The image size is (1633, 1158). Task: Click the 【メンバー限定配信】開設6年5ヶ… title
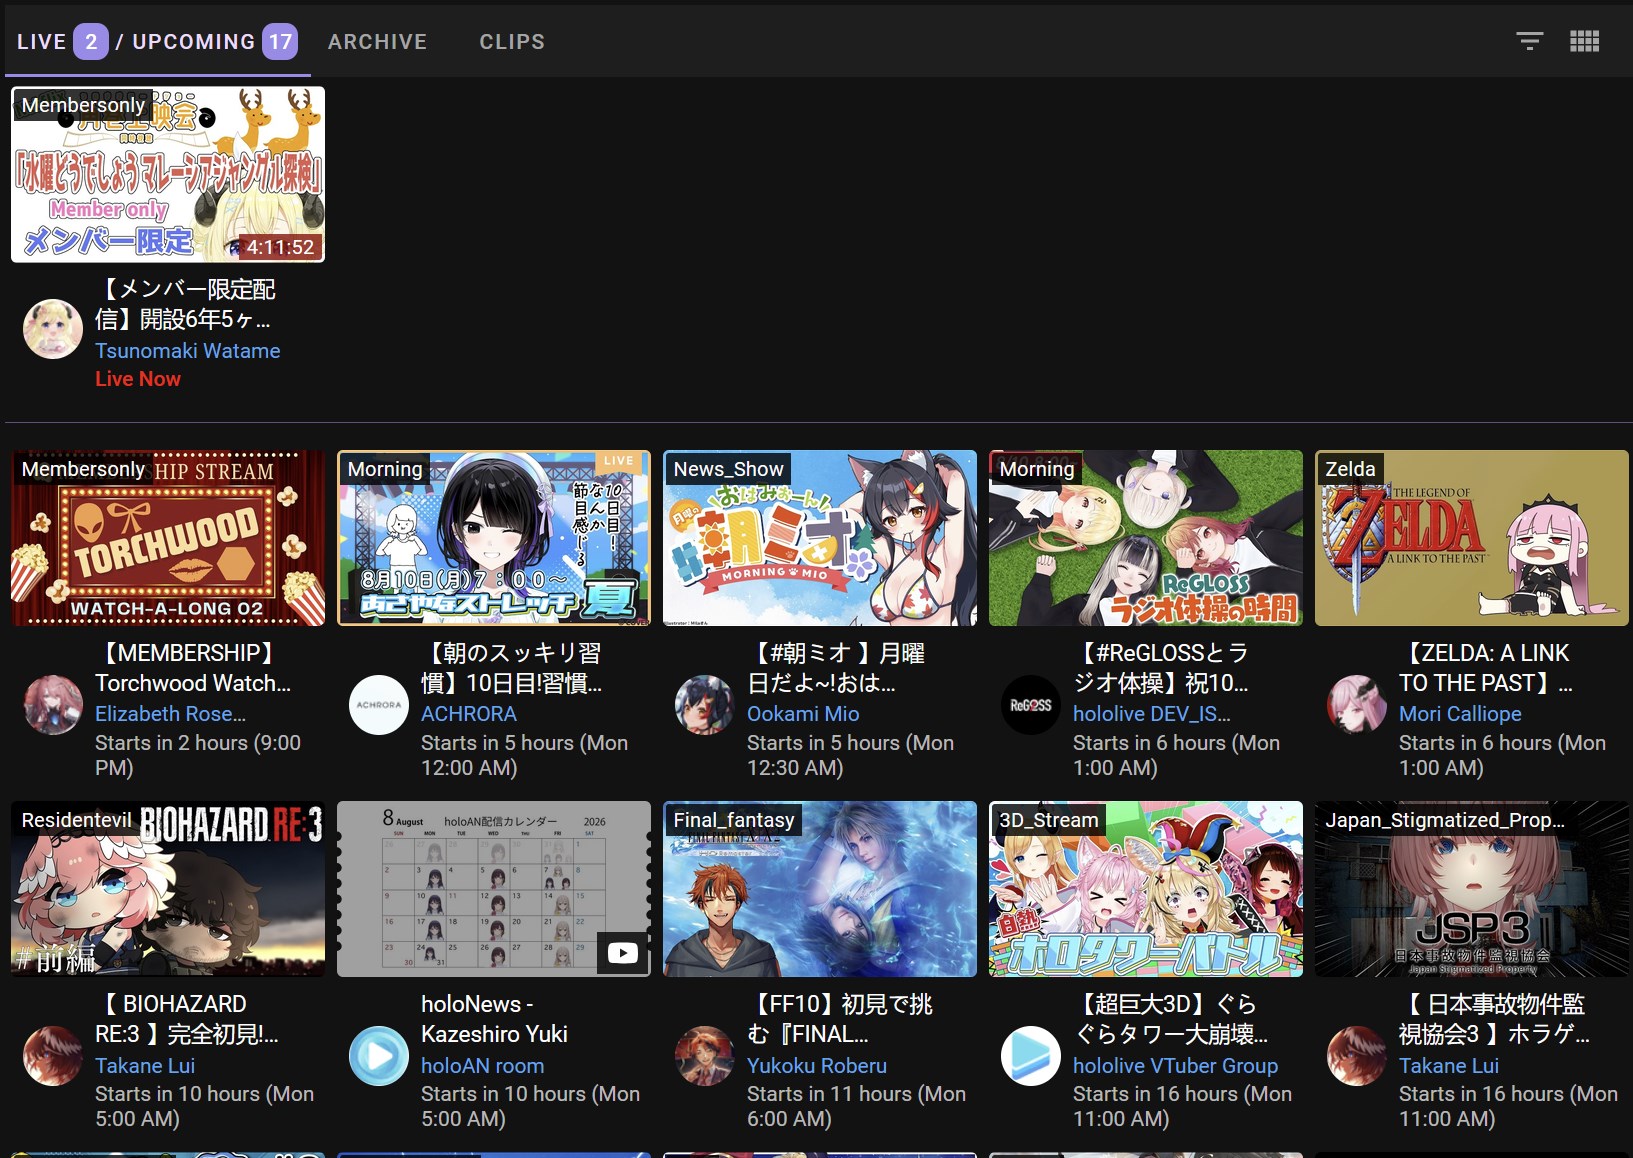(185, 304)
